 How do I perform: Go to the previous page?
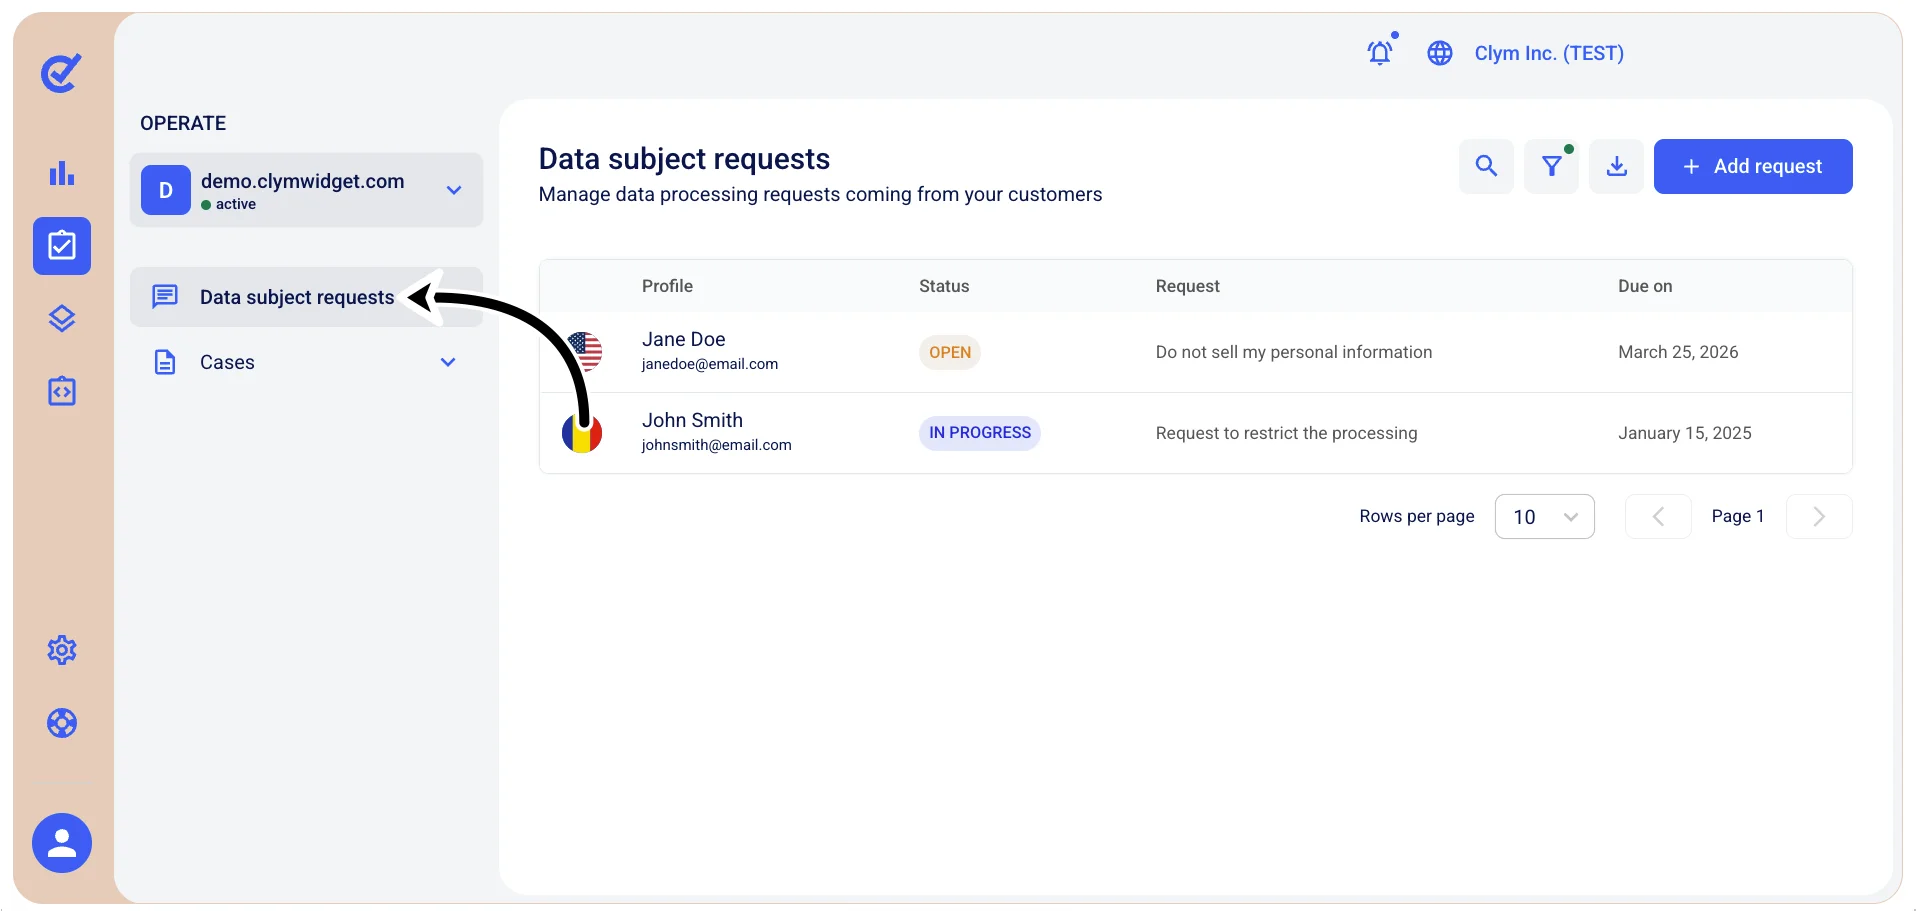pyautogui.click(x=1658, y=516)
